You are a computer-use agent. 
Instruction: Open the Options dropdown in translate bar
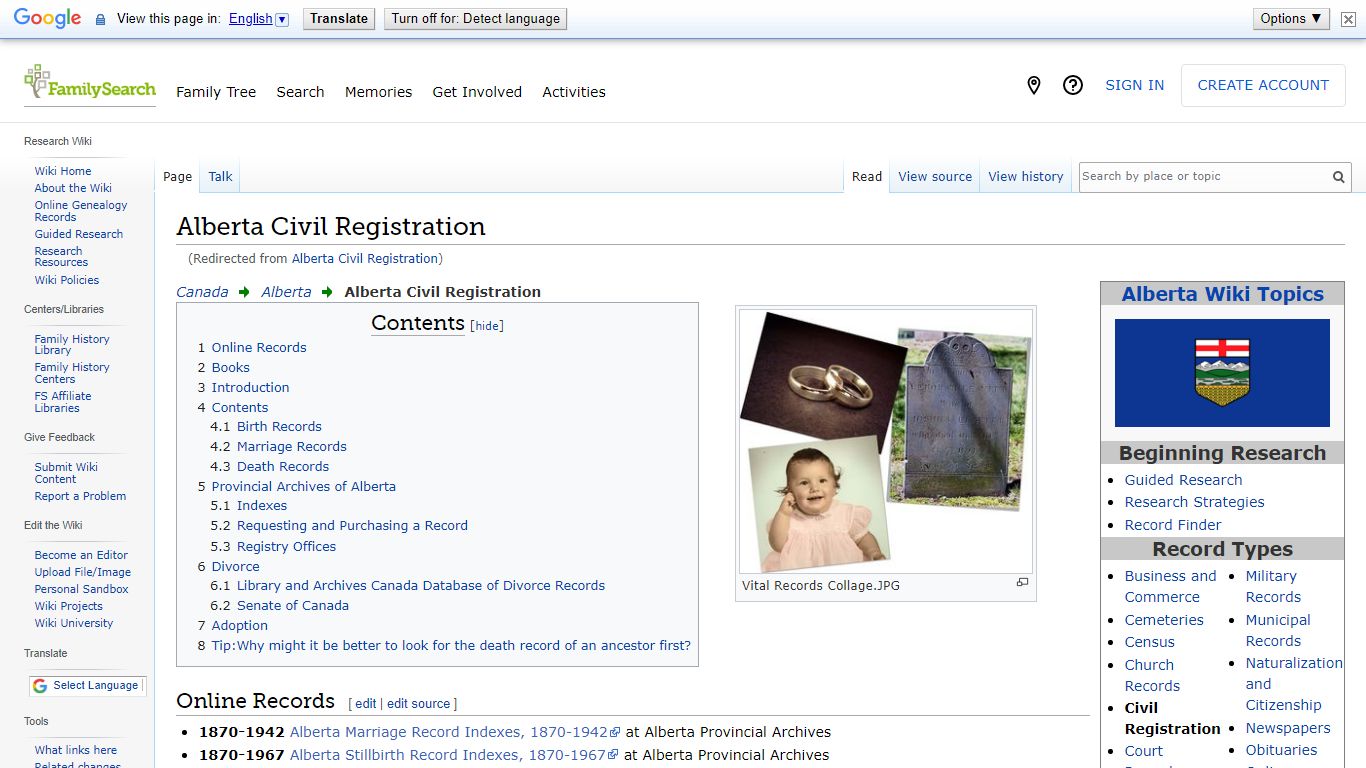1291,19
